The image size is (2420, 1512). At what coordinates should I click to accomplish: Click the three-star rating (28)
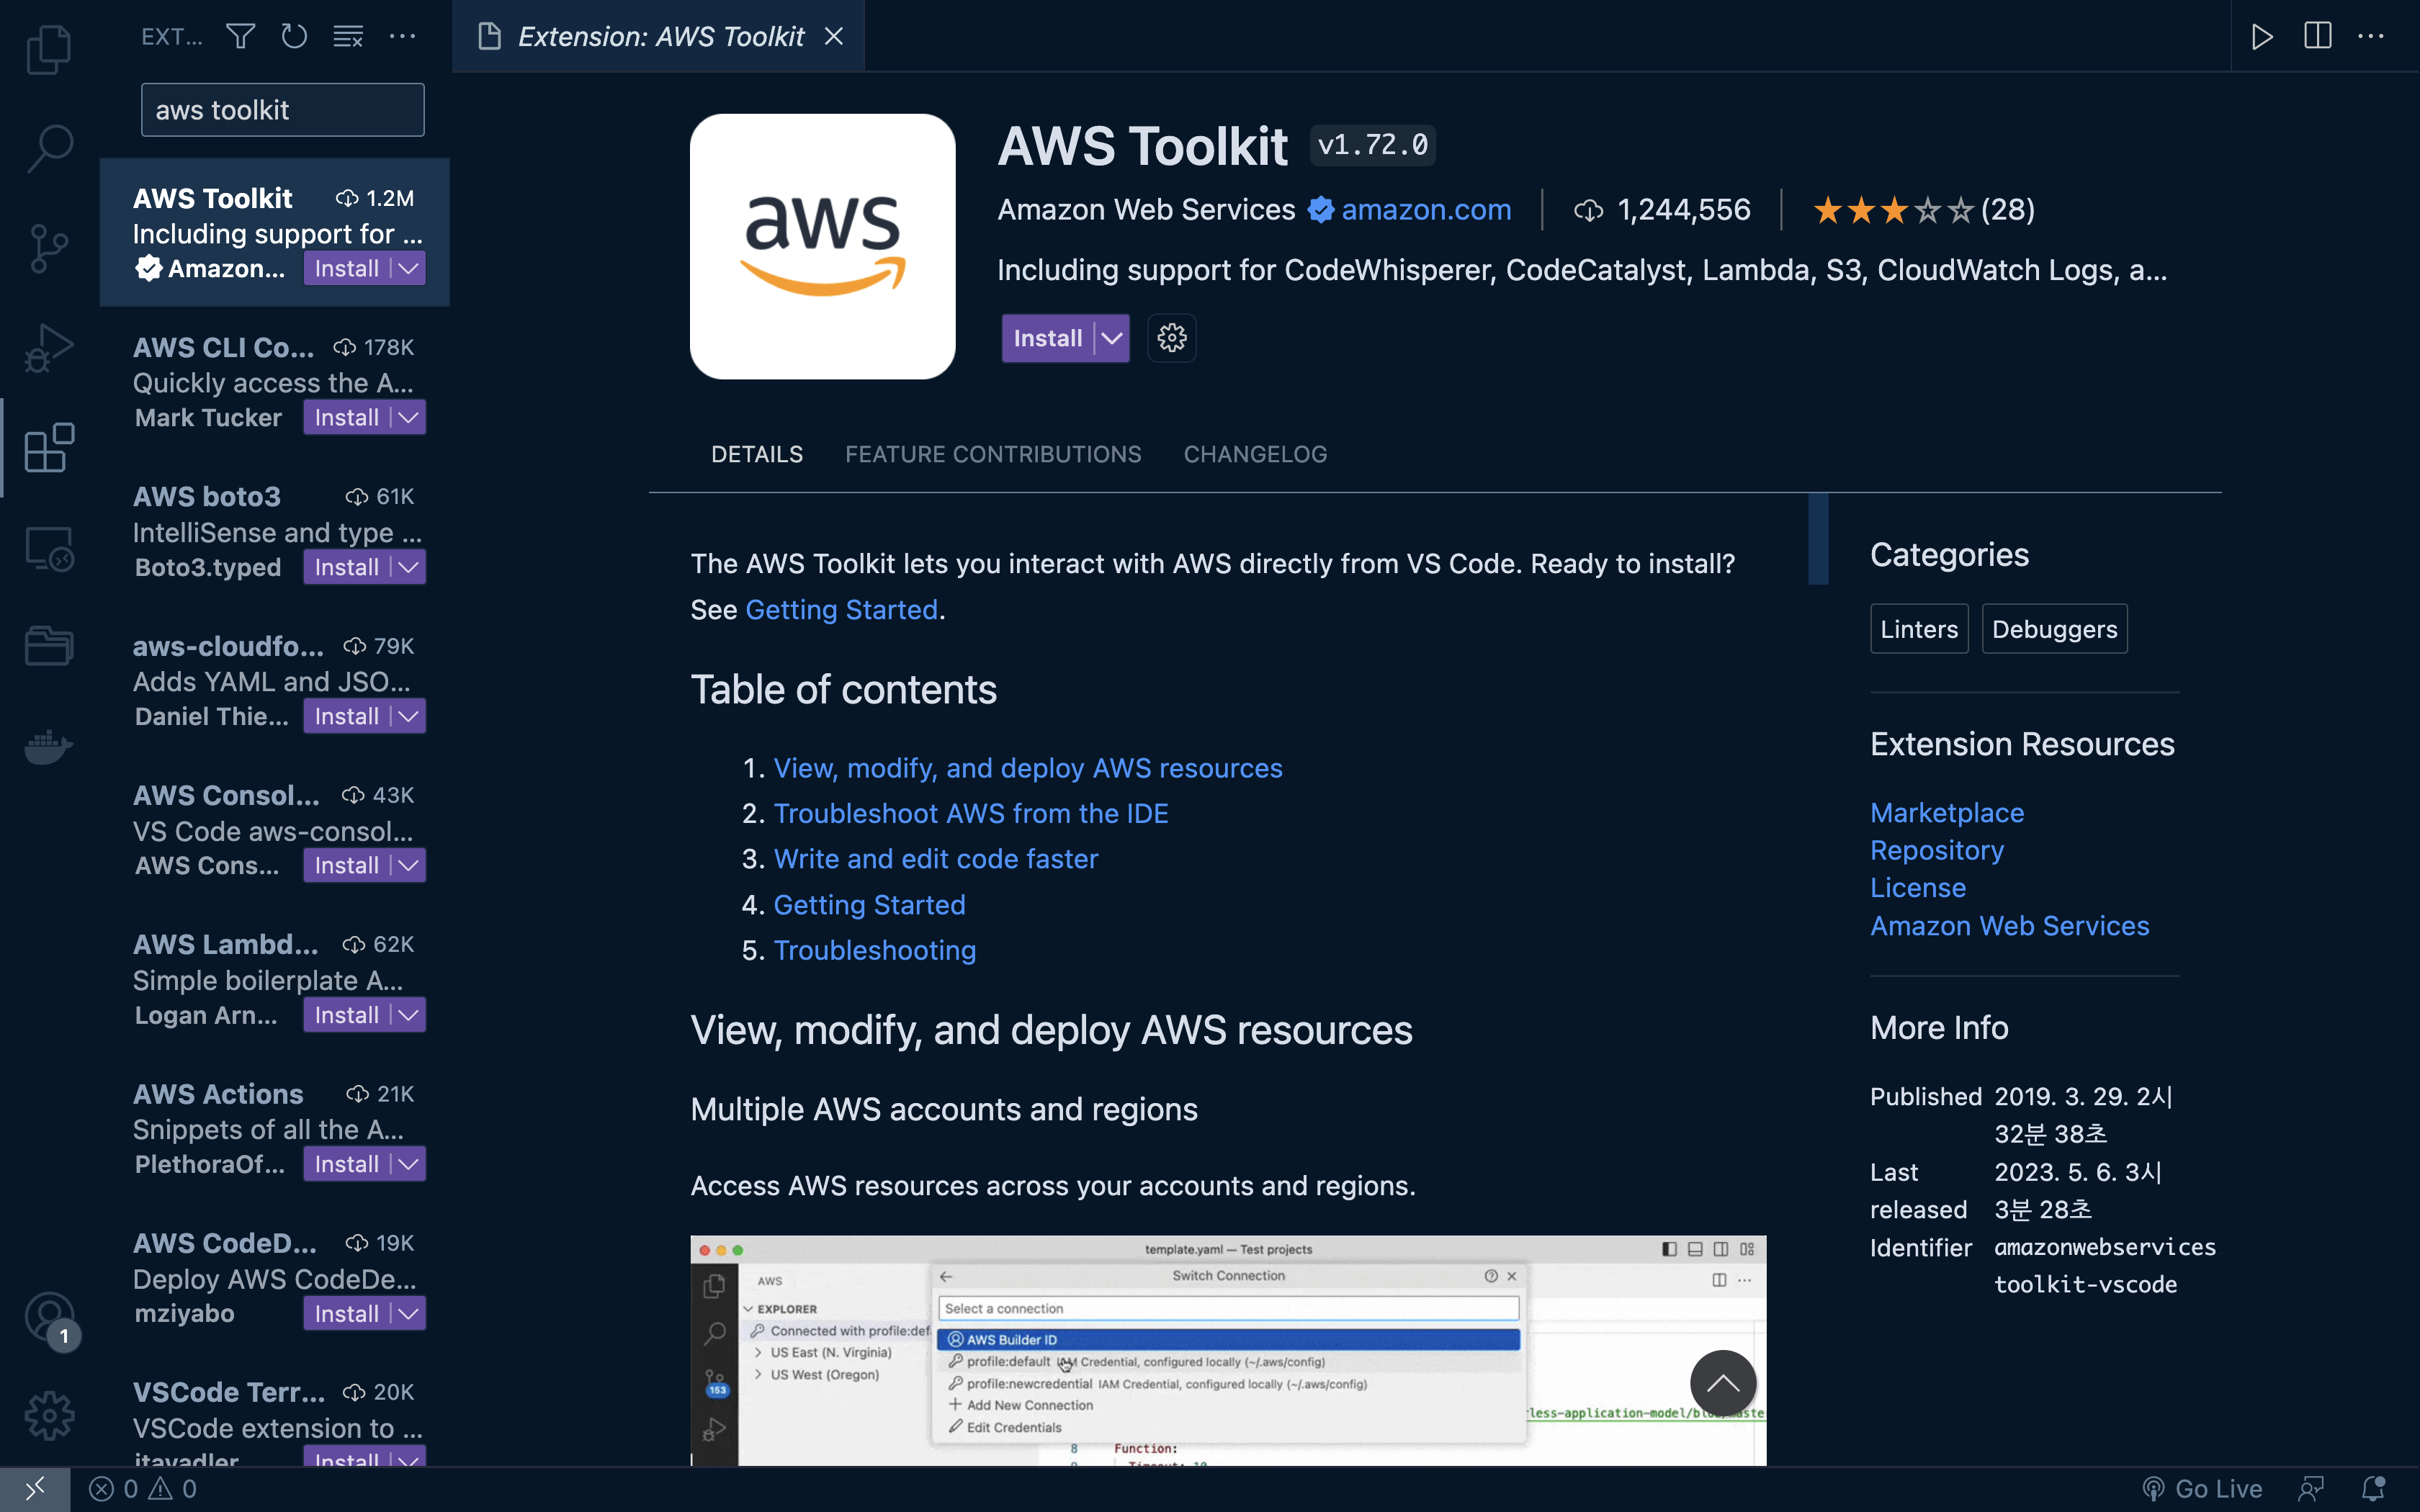[1923, 209]
